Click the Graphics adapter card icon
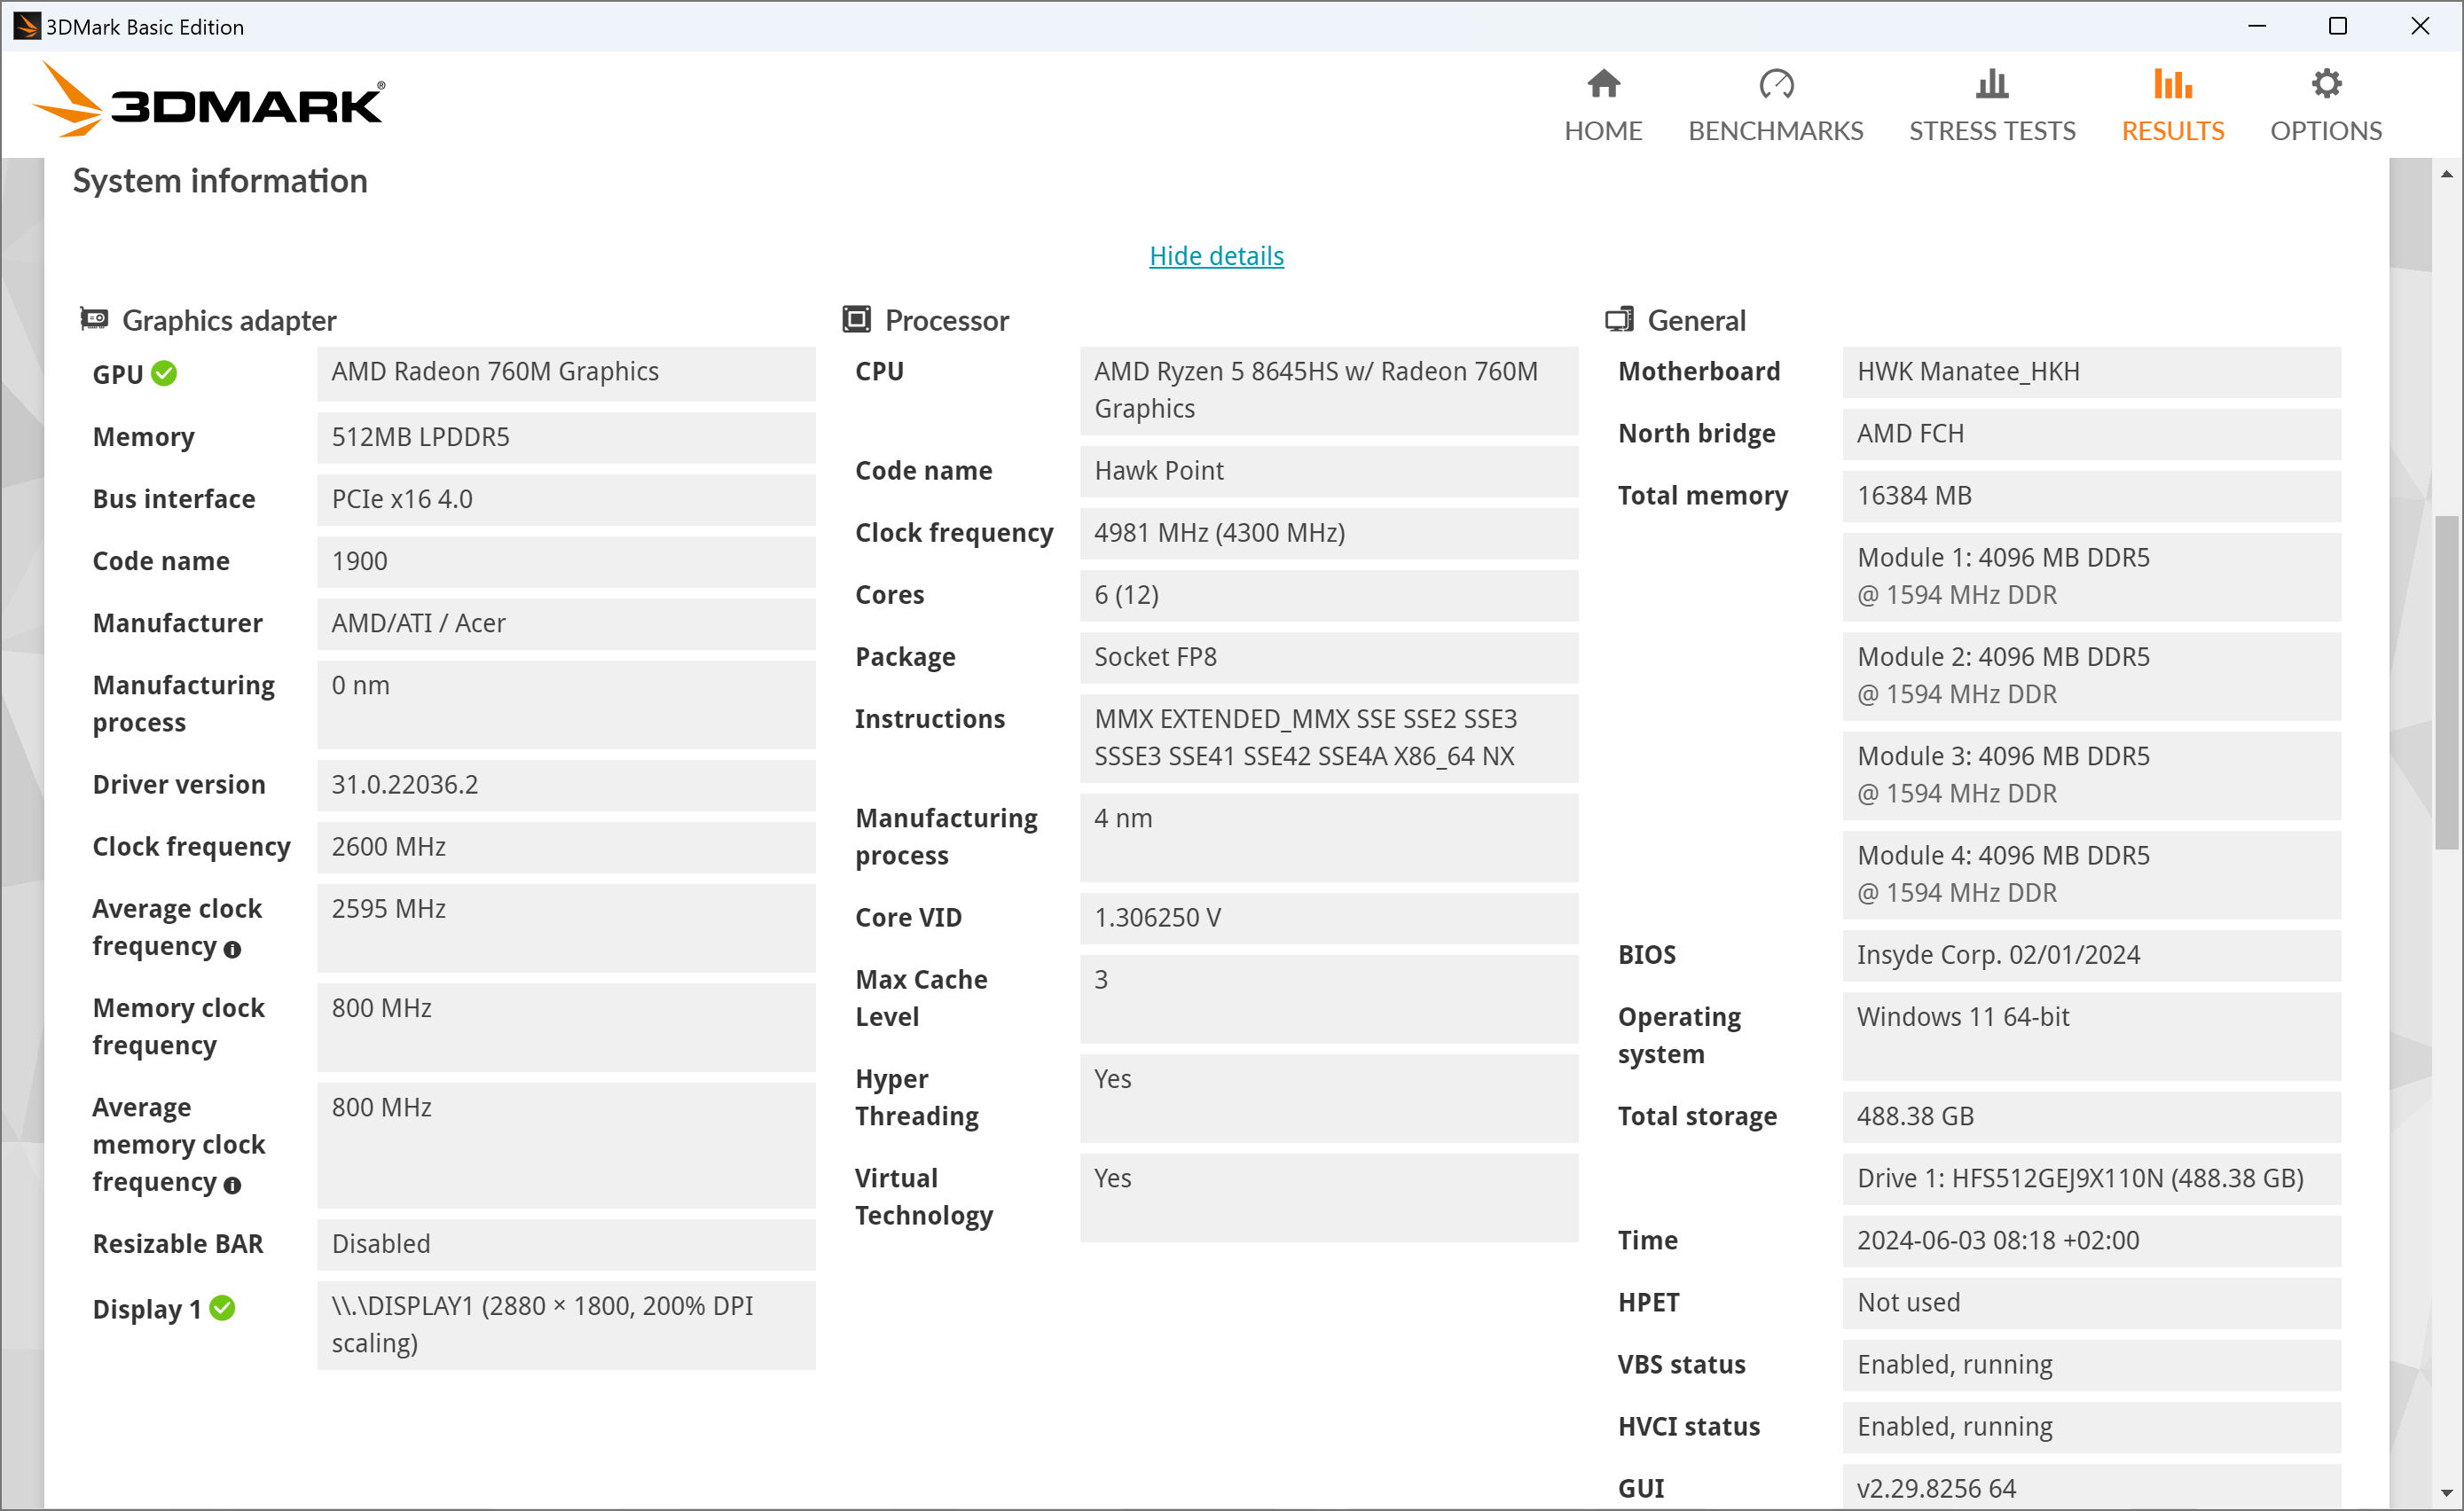The image size is (2464, 1511). [94, 319]
